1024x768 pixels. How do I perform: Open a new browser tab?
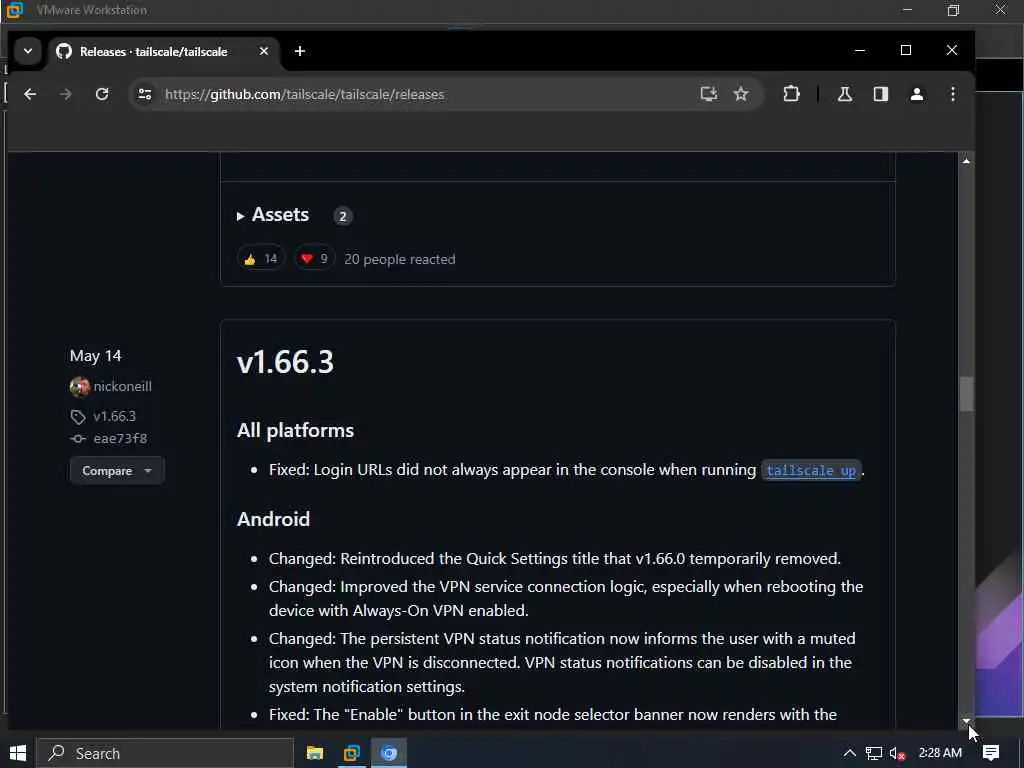pos(300,51)
